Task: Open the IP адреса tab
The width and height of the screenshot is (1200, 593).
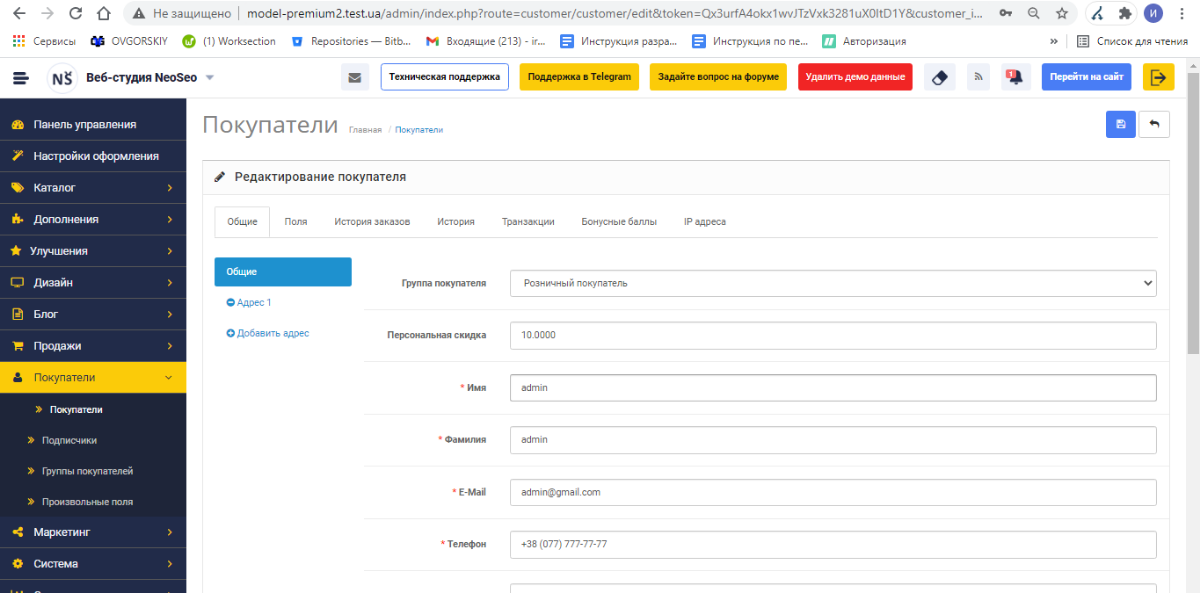Action: click(705, 221)
